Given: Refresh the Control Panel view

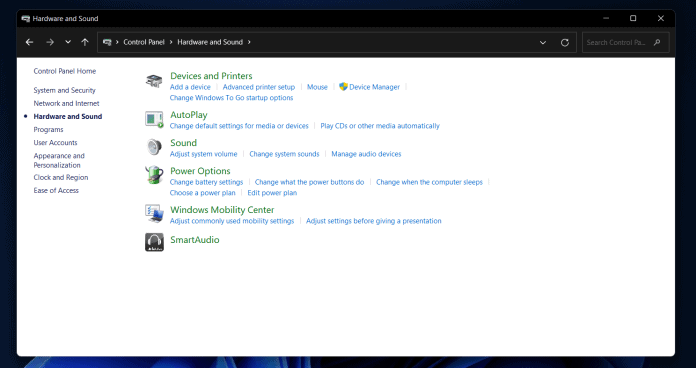Looking at the screenshot, I should tap(565, 43).
